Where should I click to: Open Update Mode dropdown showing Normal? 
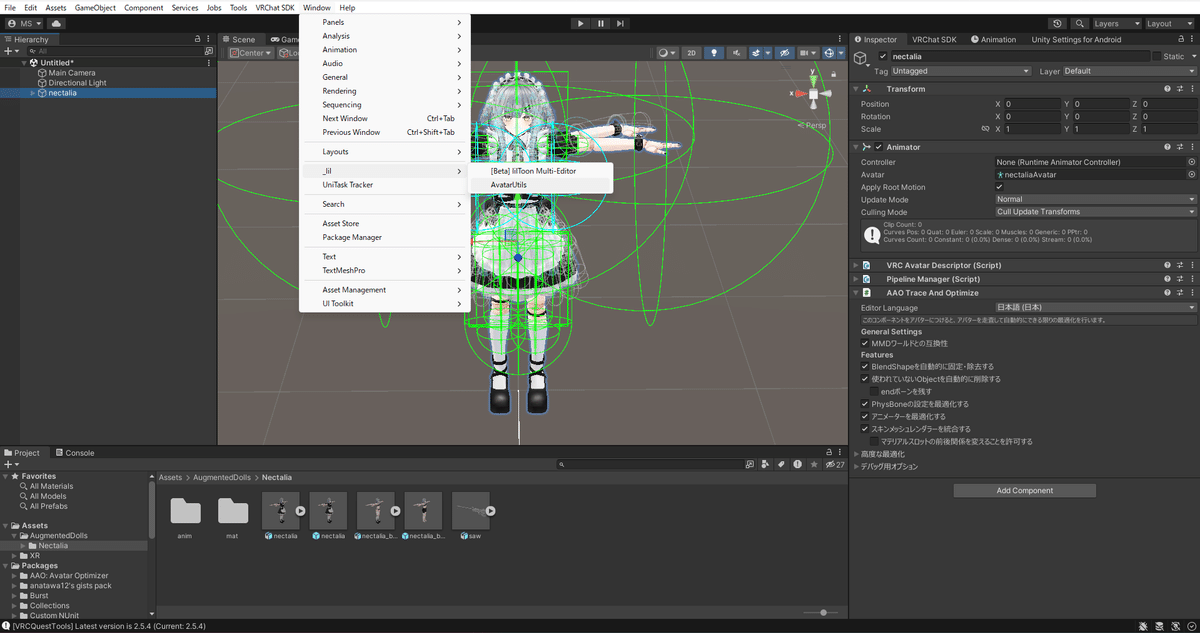(1096, 199)
